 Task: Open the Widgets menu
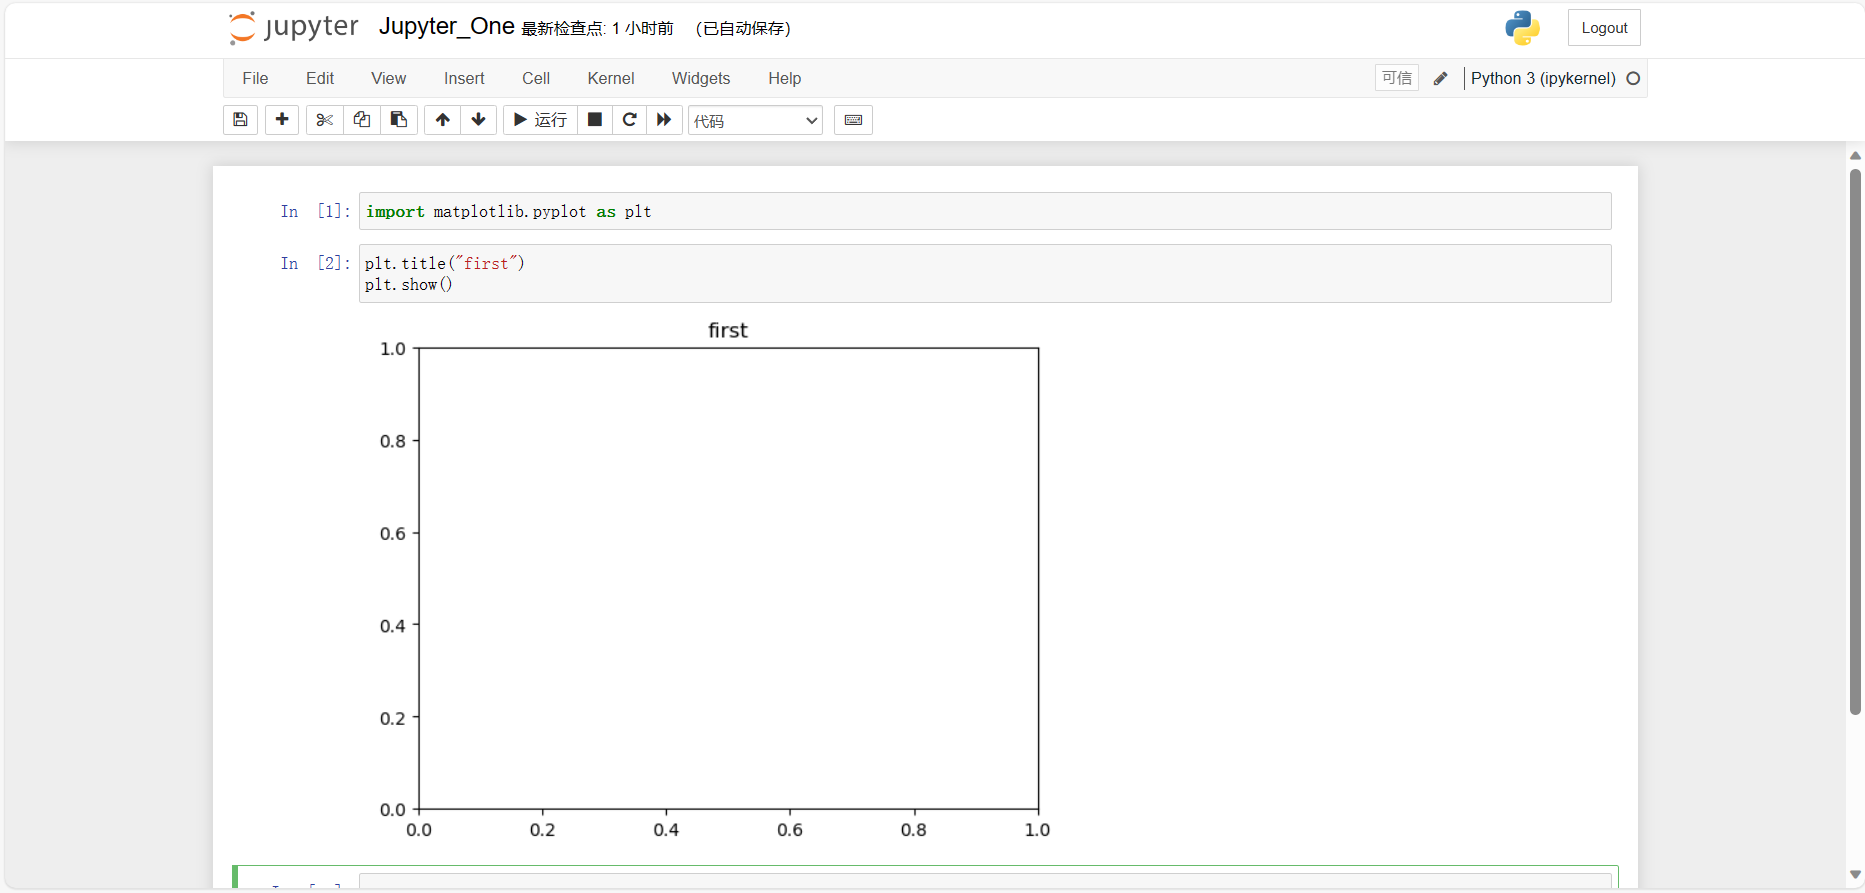pos(701,78)
